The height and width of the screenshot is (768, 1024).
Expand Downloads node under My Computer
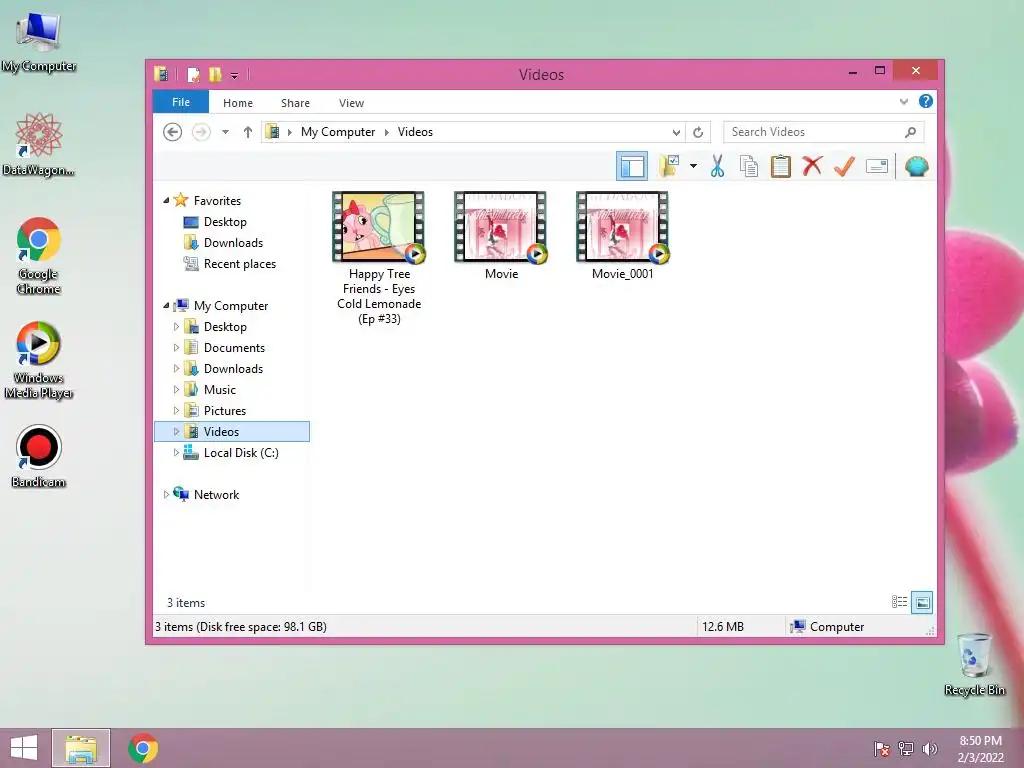tap(176, 368)
